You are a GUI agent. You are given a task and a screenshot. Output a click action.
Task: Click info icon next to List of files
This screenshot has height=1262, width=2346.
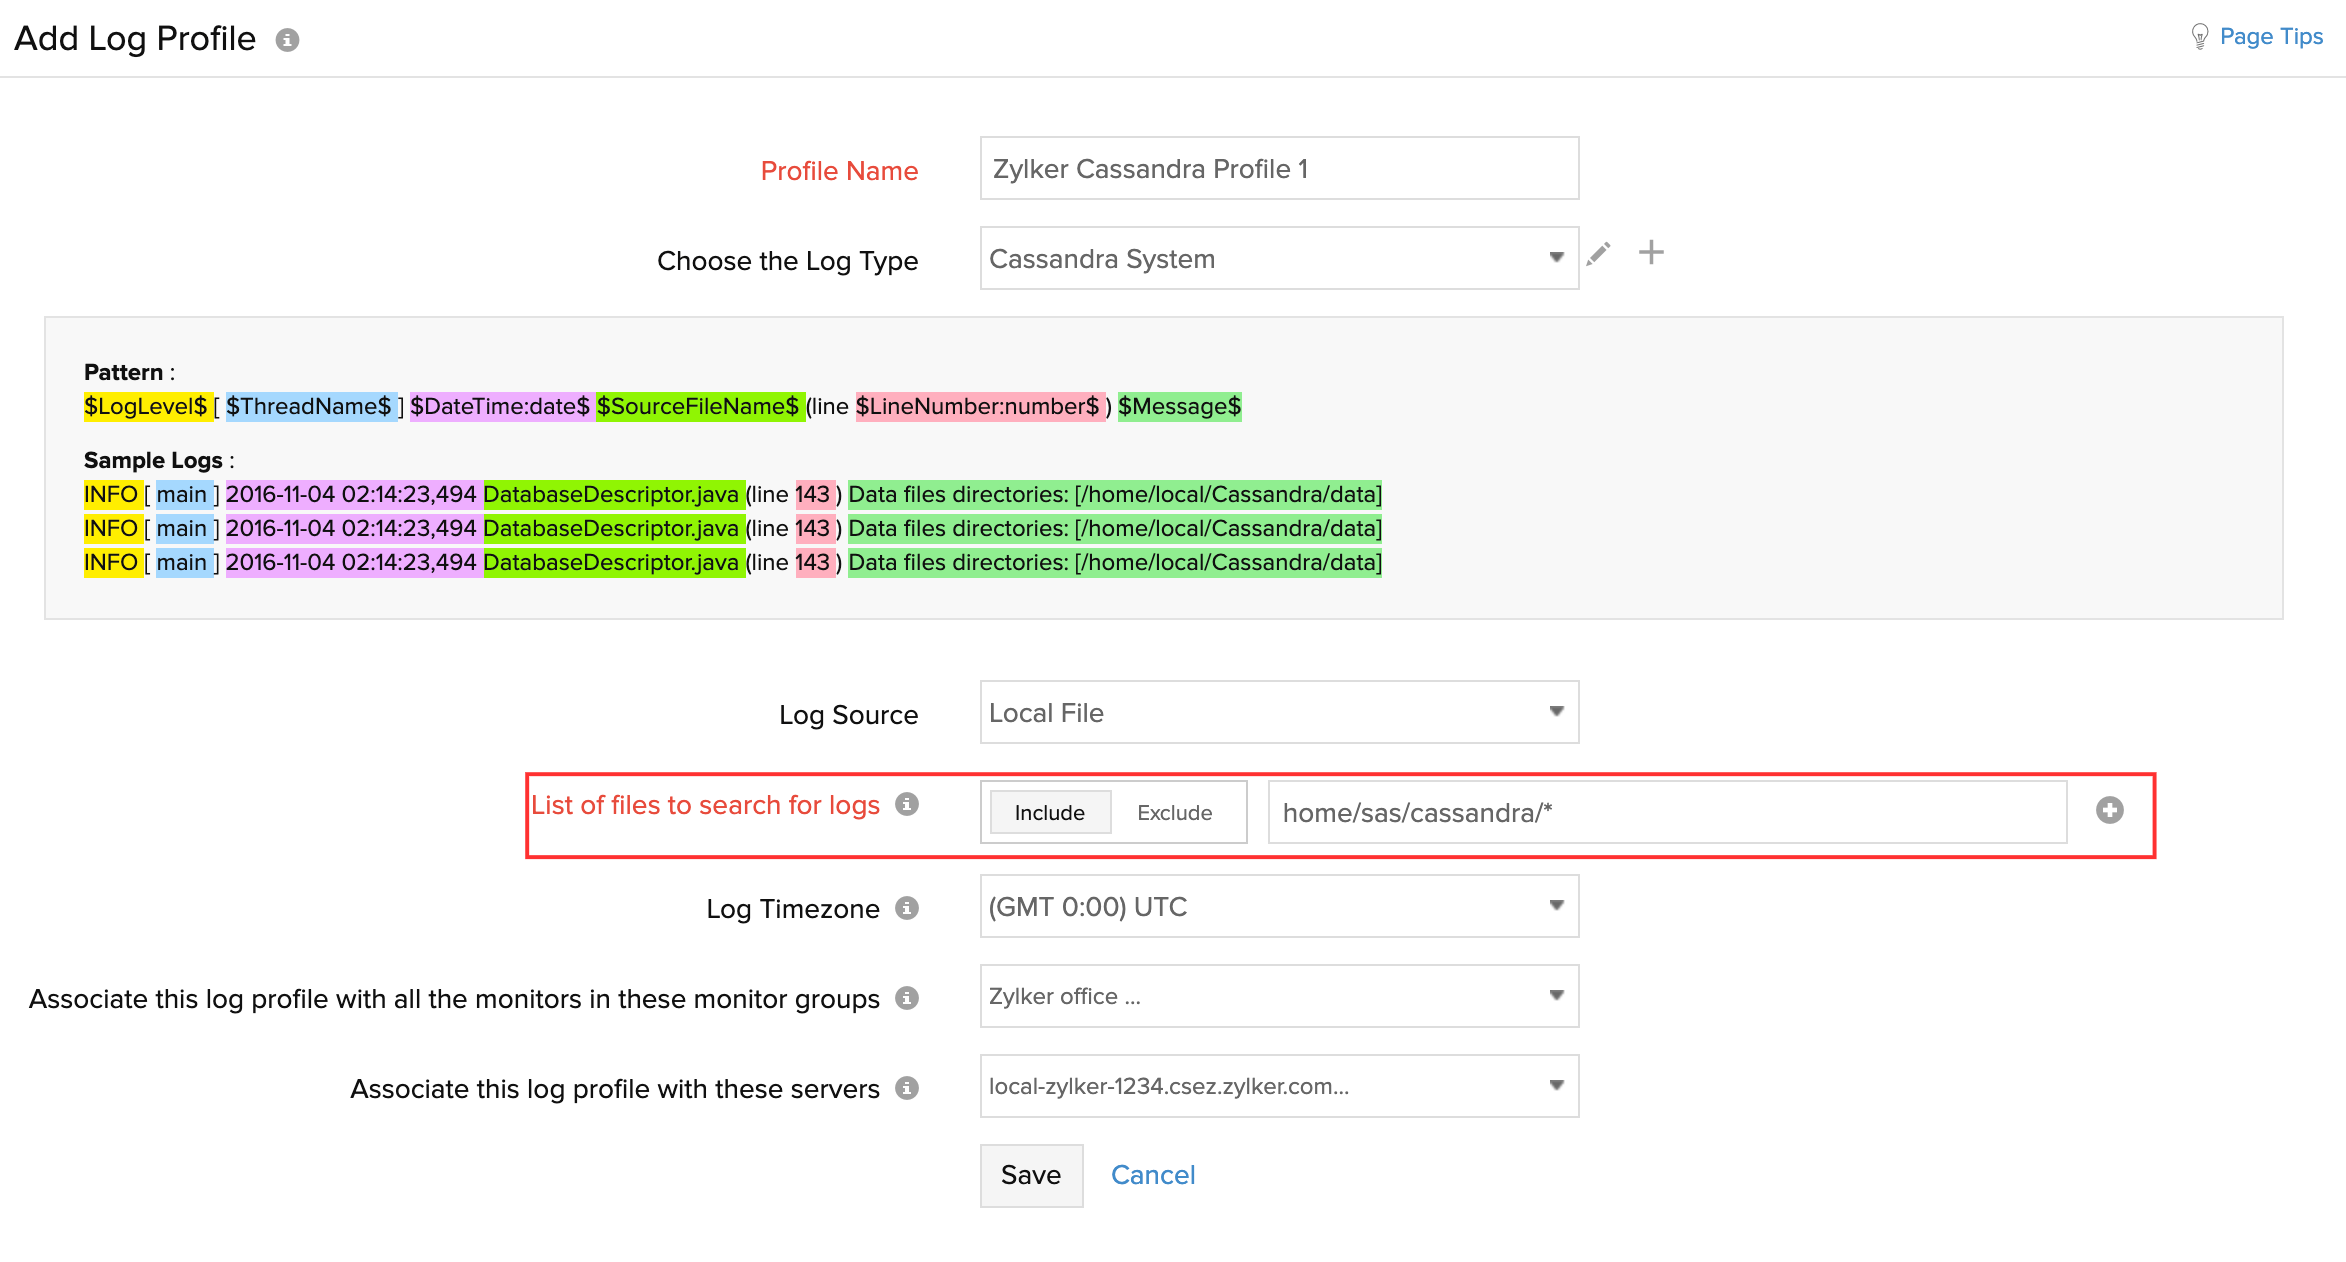click(x=906, y=805)
